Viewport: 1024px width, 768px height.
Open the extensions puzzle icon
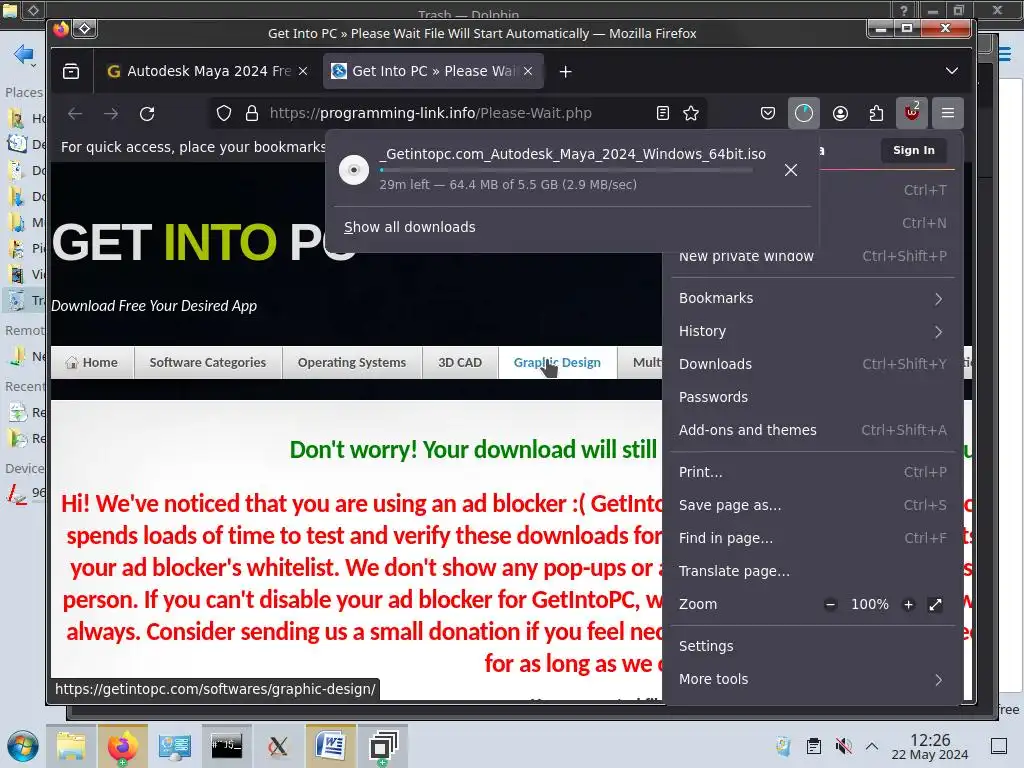[876, 114]
